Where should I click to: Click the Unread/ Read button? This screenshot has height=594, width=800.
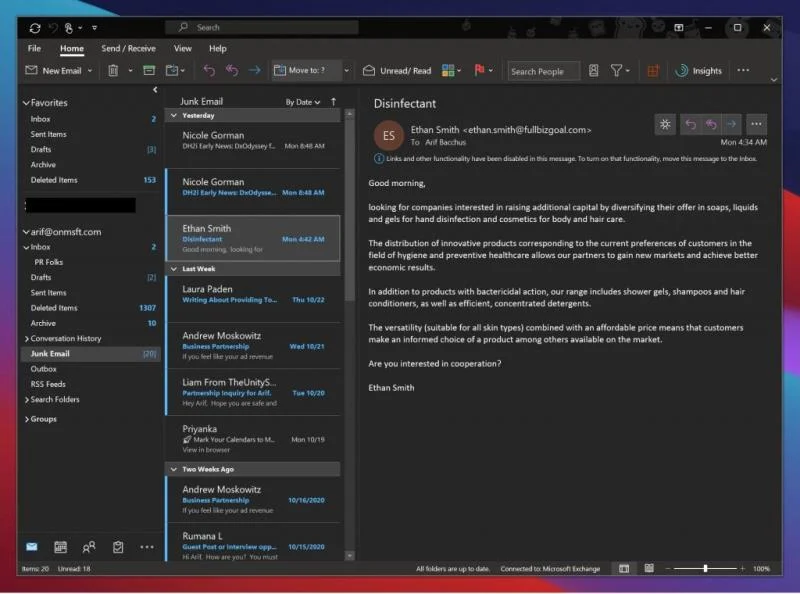tap(397, 70)
